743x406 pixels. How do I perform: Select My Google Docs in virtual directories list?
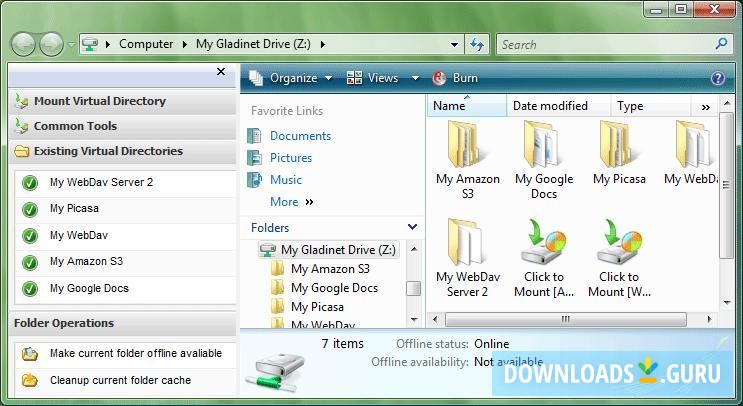pyautogui.click(x=89, y=288)
